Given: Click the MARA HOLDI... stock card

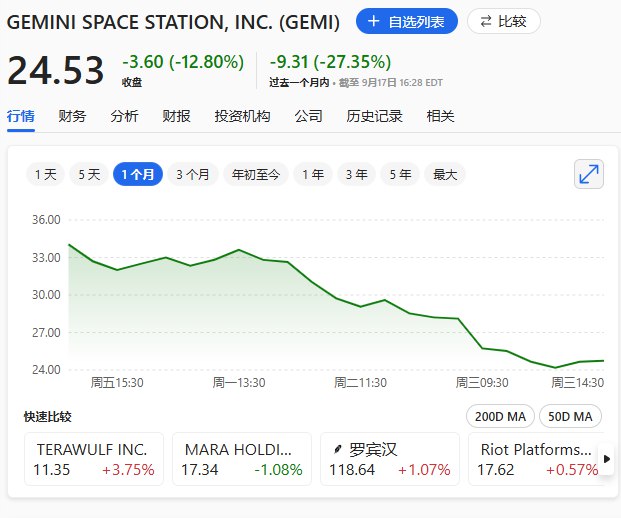Looking at the screenshot, I should point(241,459).
